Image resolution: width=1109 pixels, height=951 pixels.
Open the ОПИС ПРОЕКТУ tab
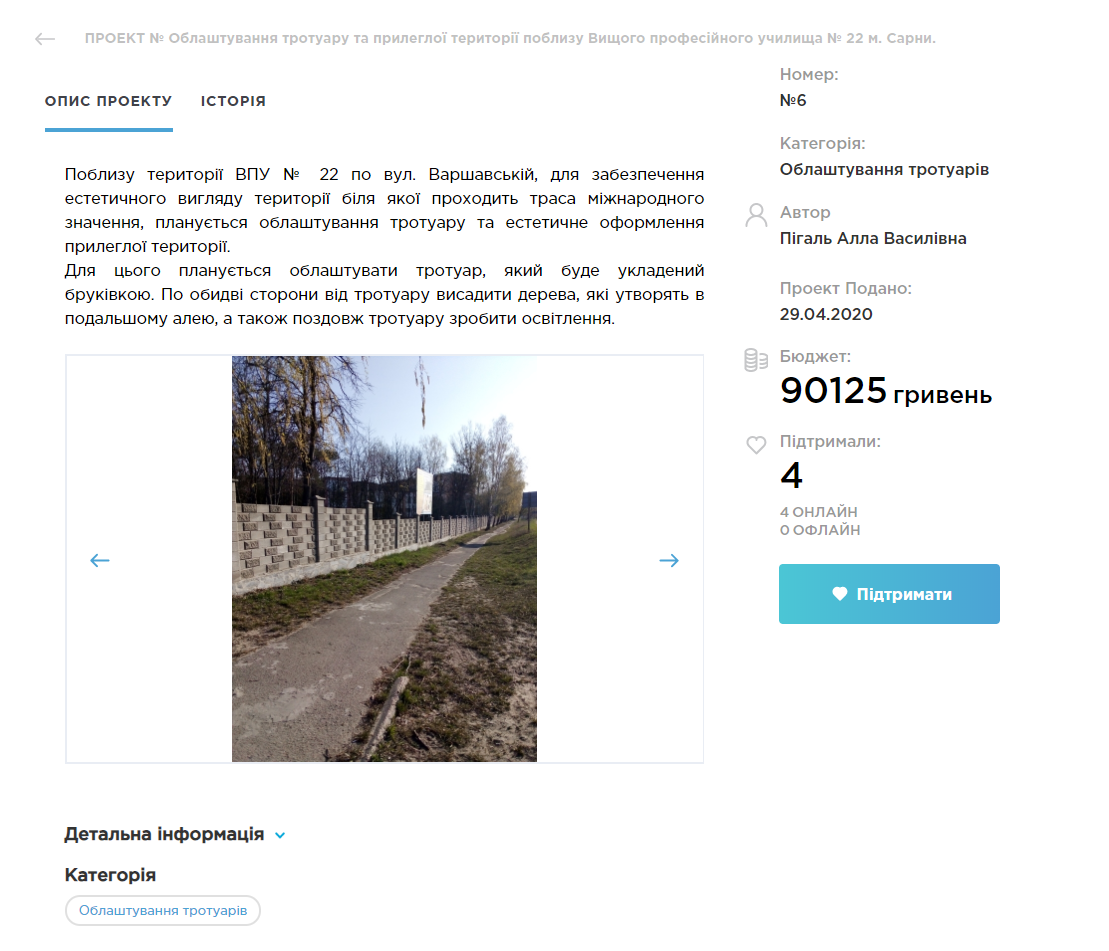109,101
